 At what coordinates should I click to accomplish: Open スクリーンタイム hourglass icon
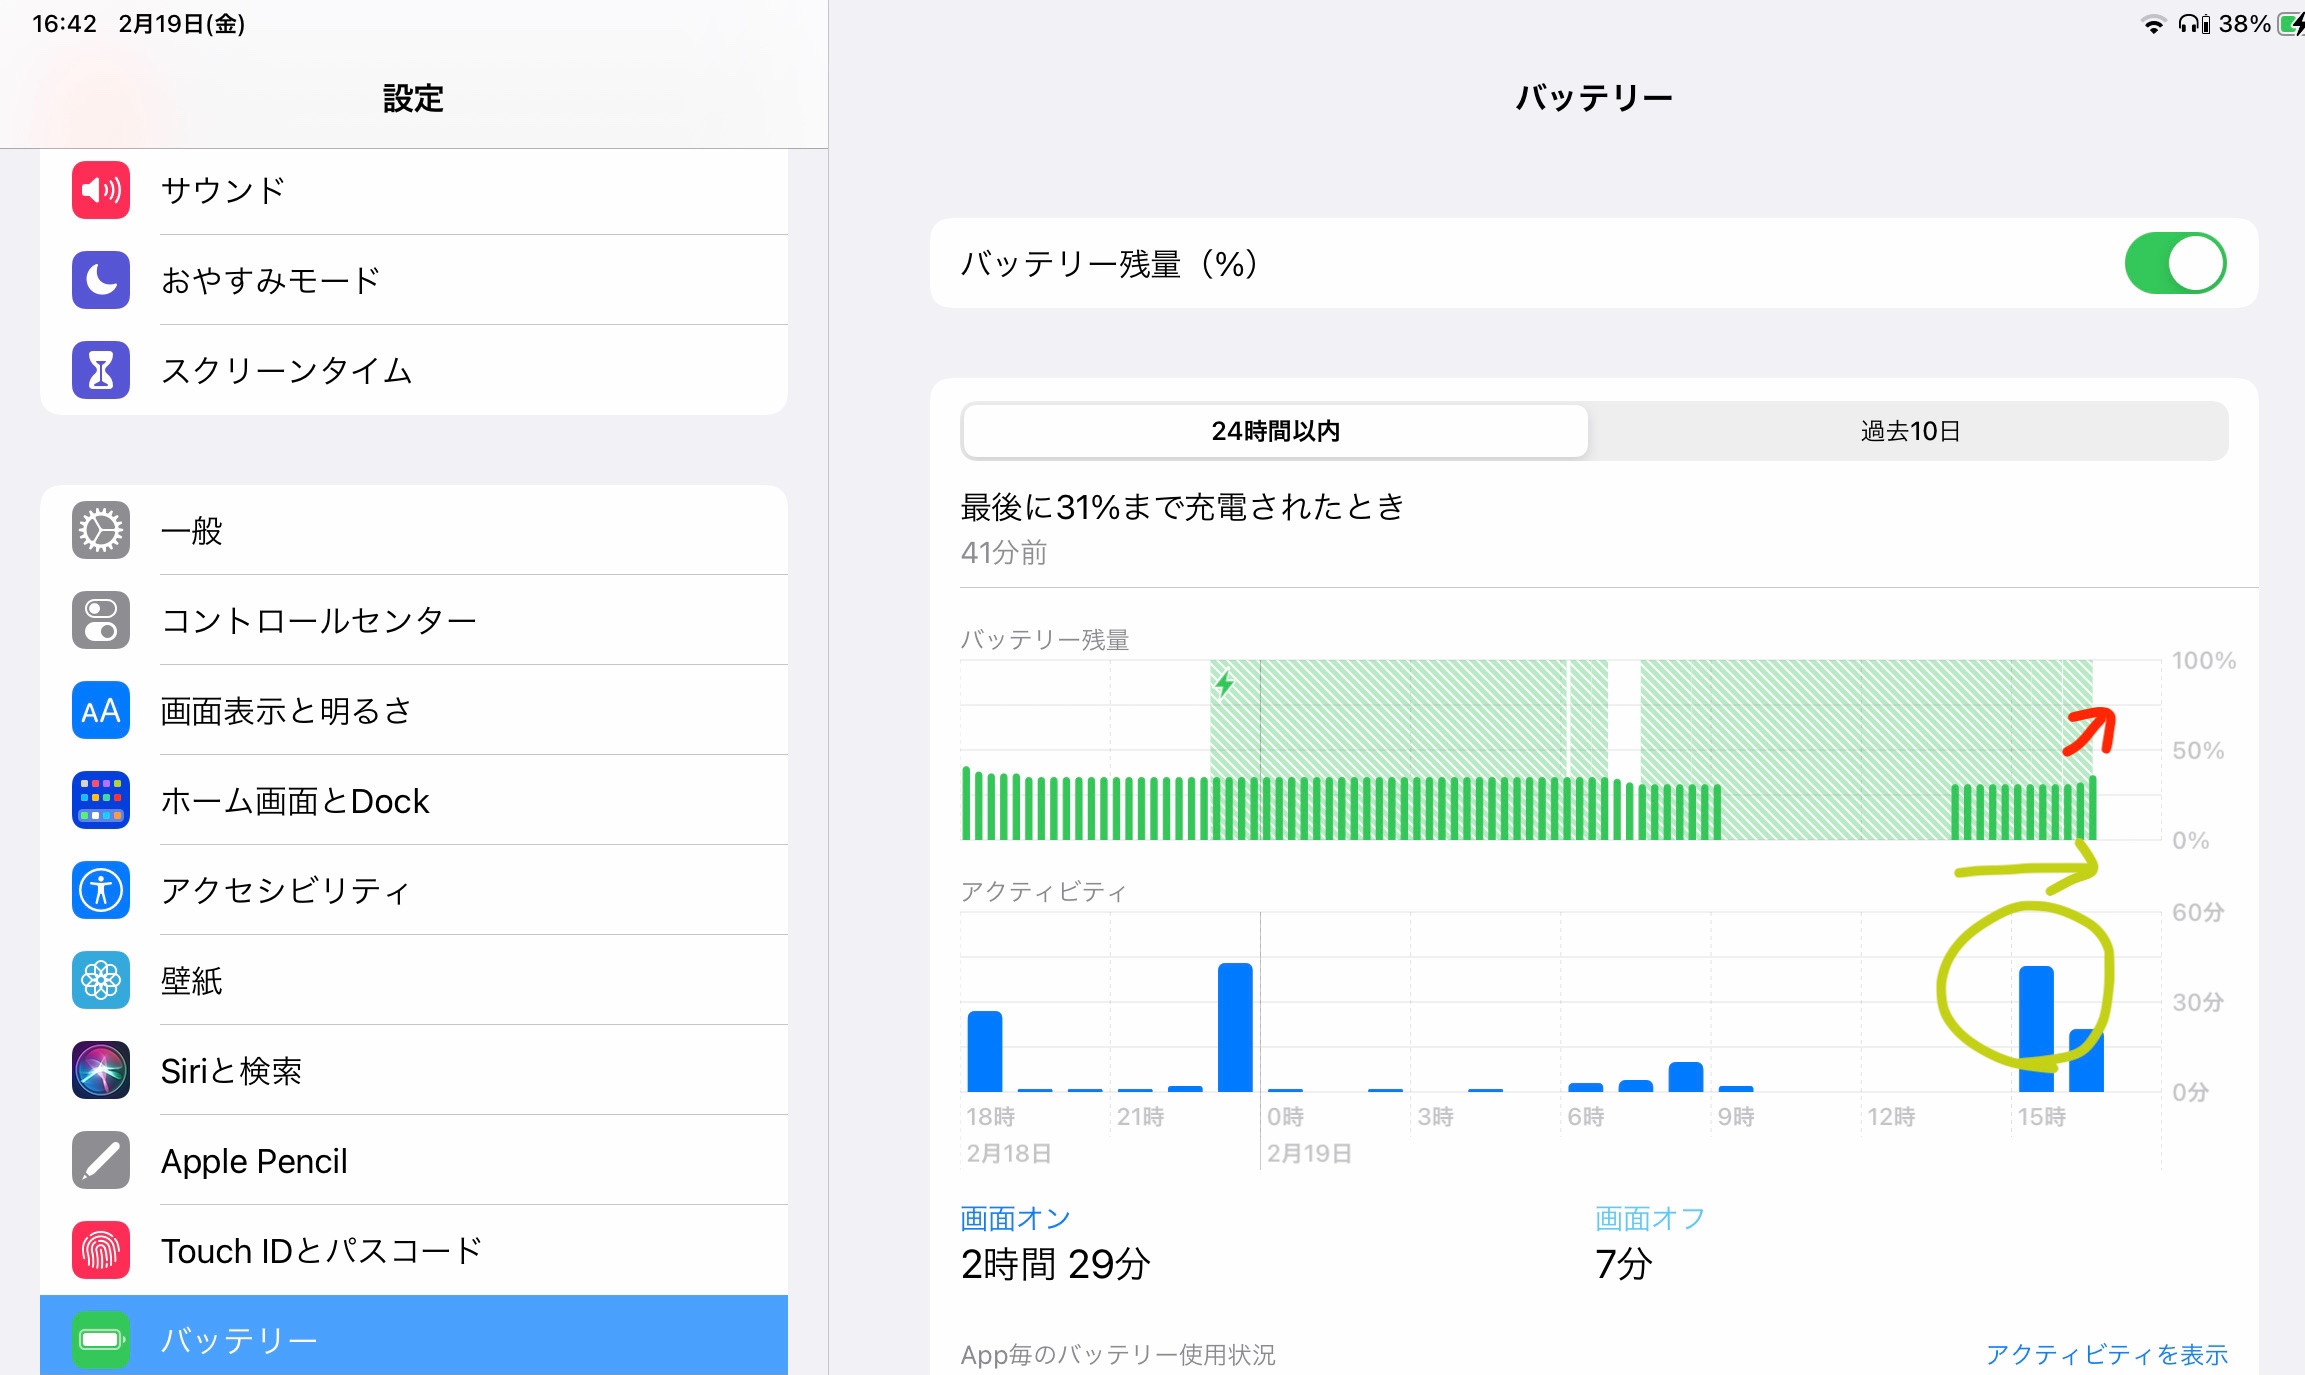[x=101, y=370]
